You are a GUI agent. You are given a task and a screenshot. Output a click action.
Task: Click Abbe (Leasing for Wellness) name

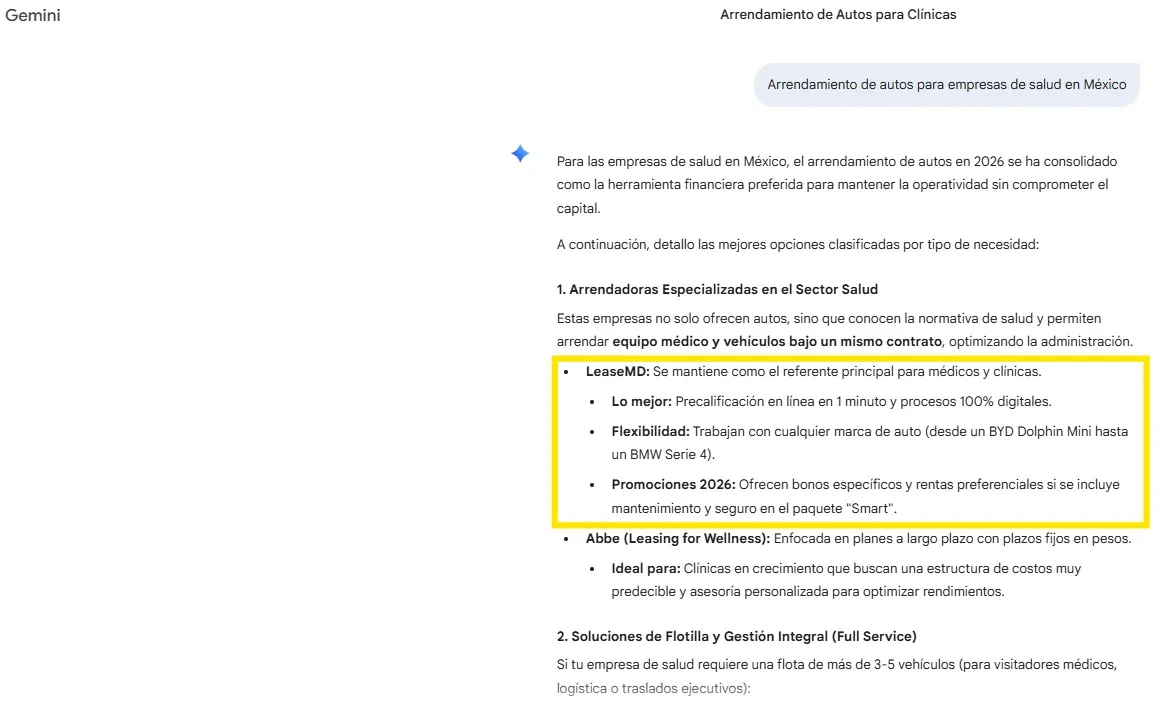tap(677, 538)
